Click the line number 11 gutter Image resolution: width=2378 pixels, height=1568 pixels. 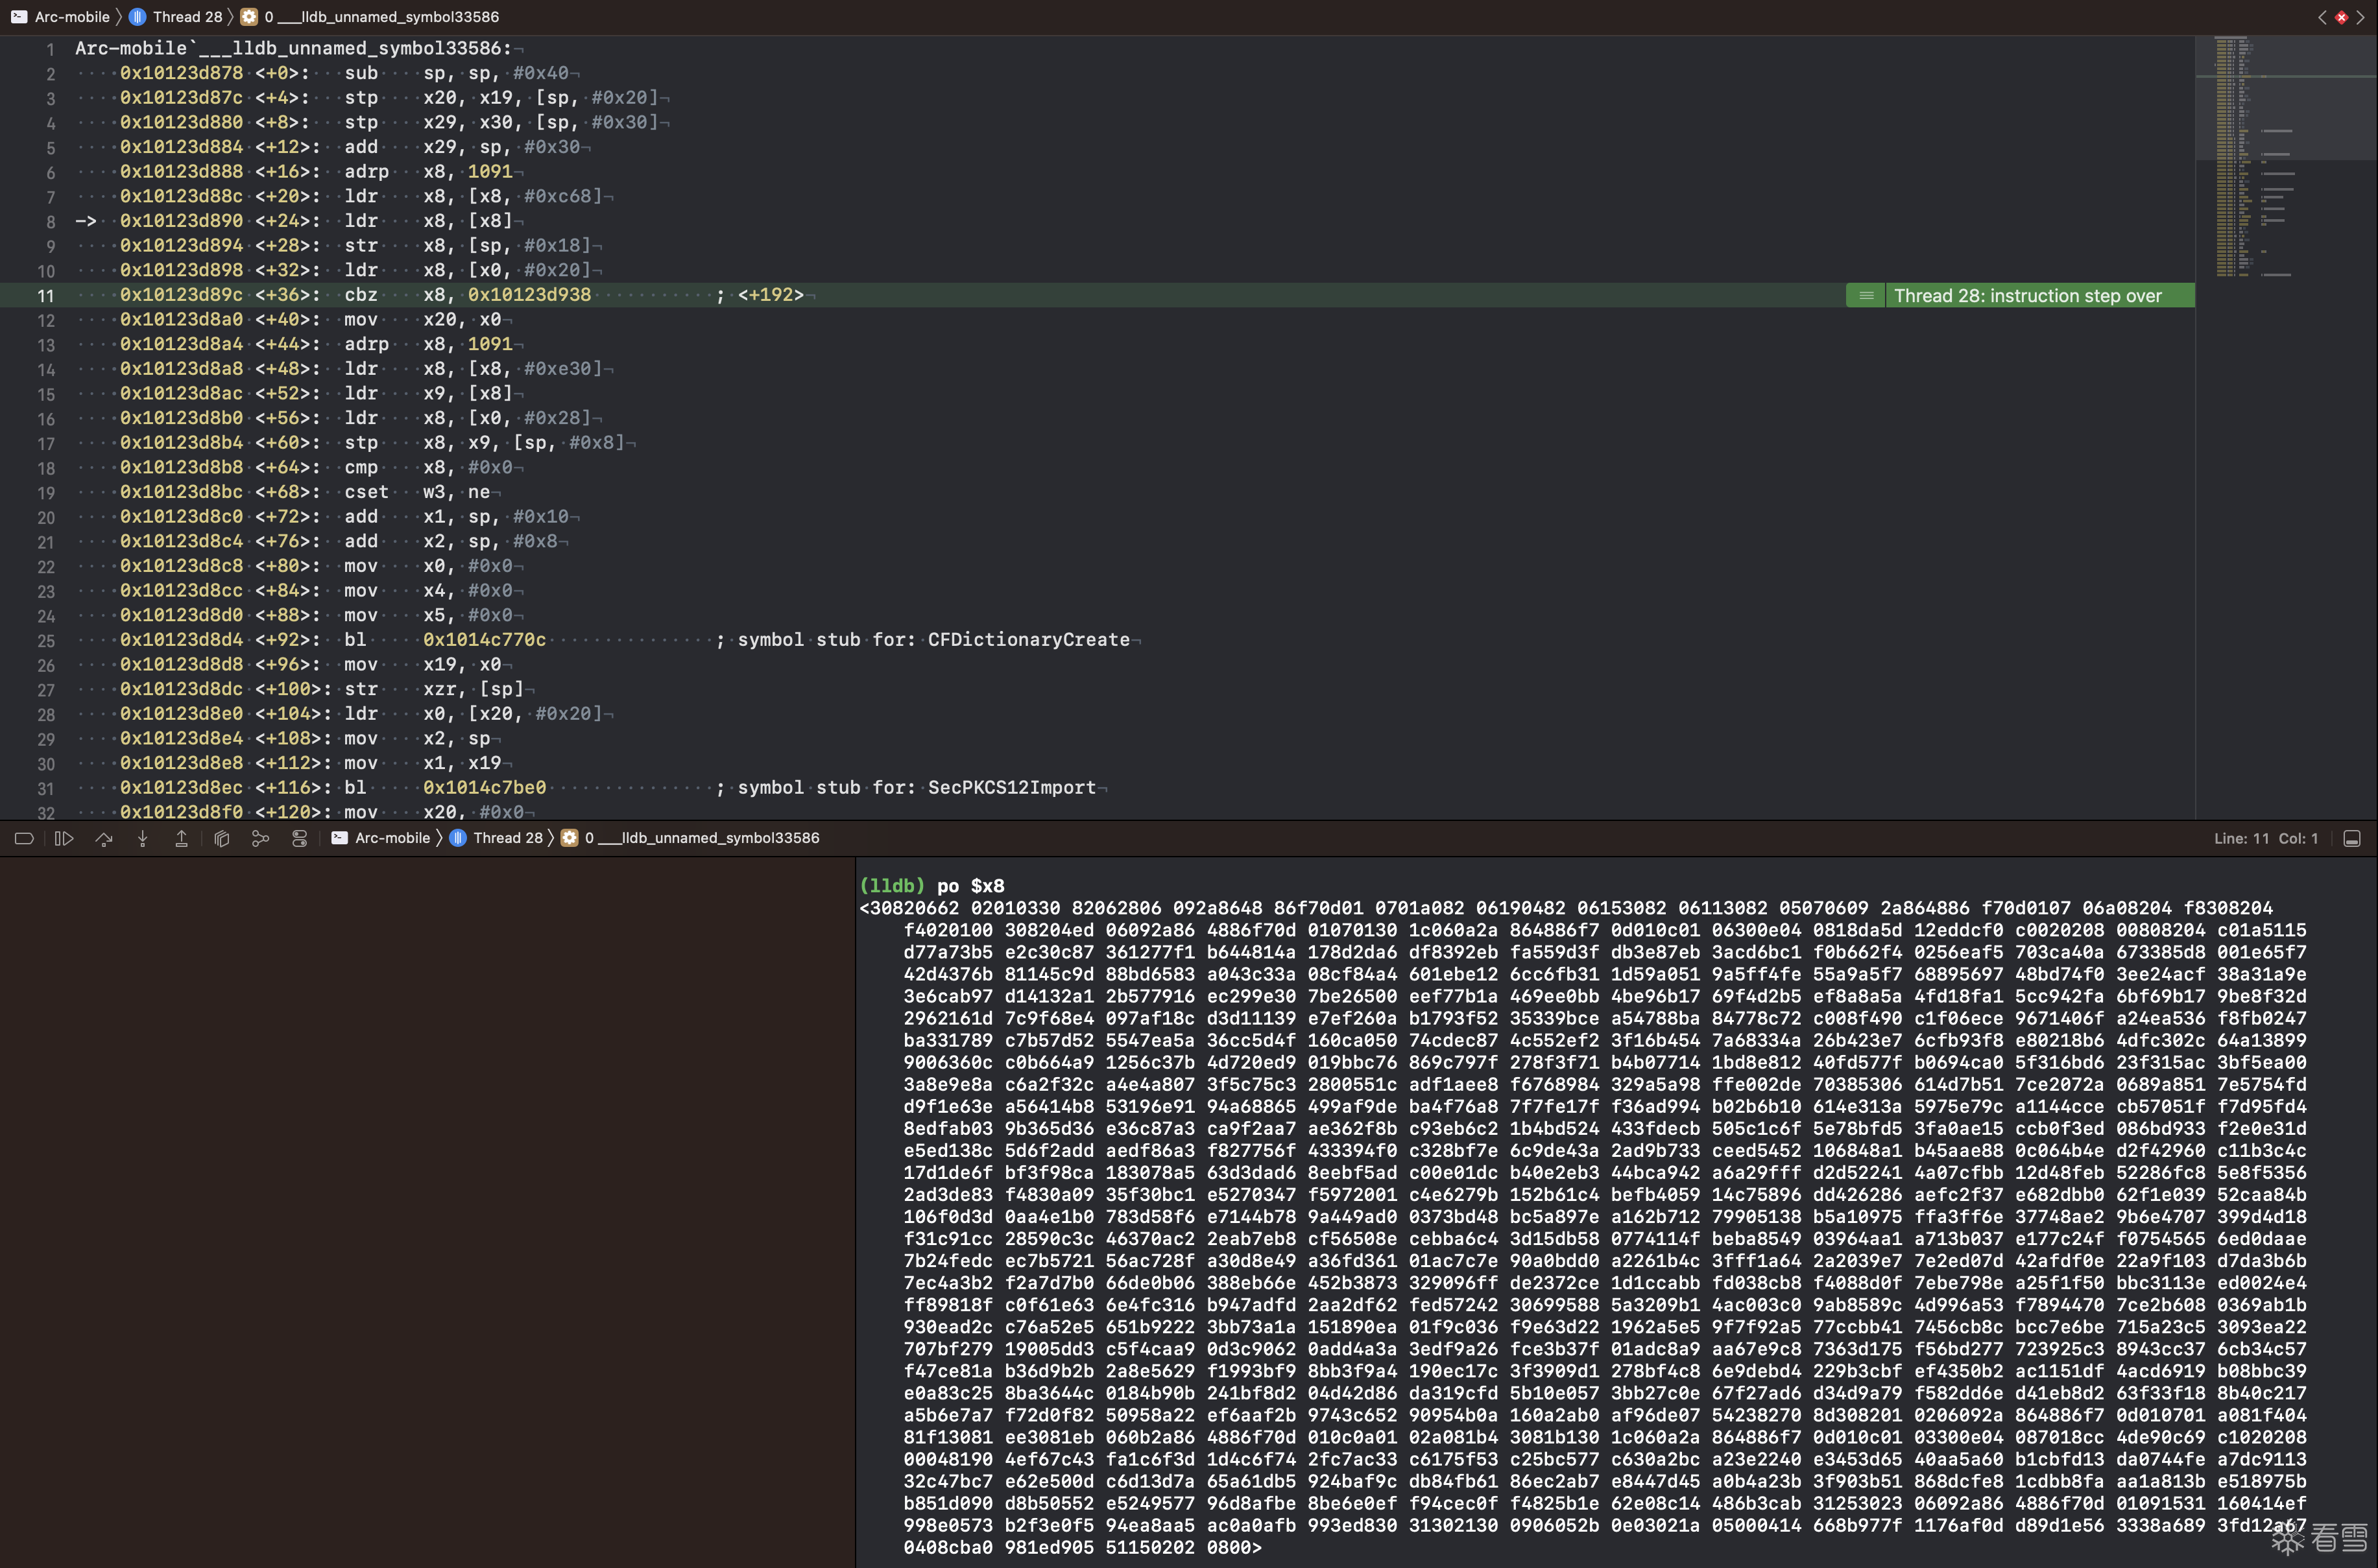point(45,296)
